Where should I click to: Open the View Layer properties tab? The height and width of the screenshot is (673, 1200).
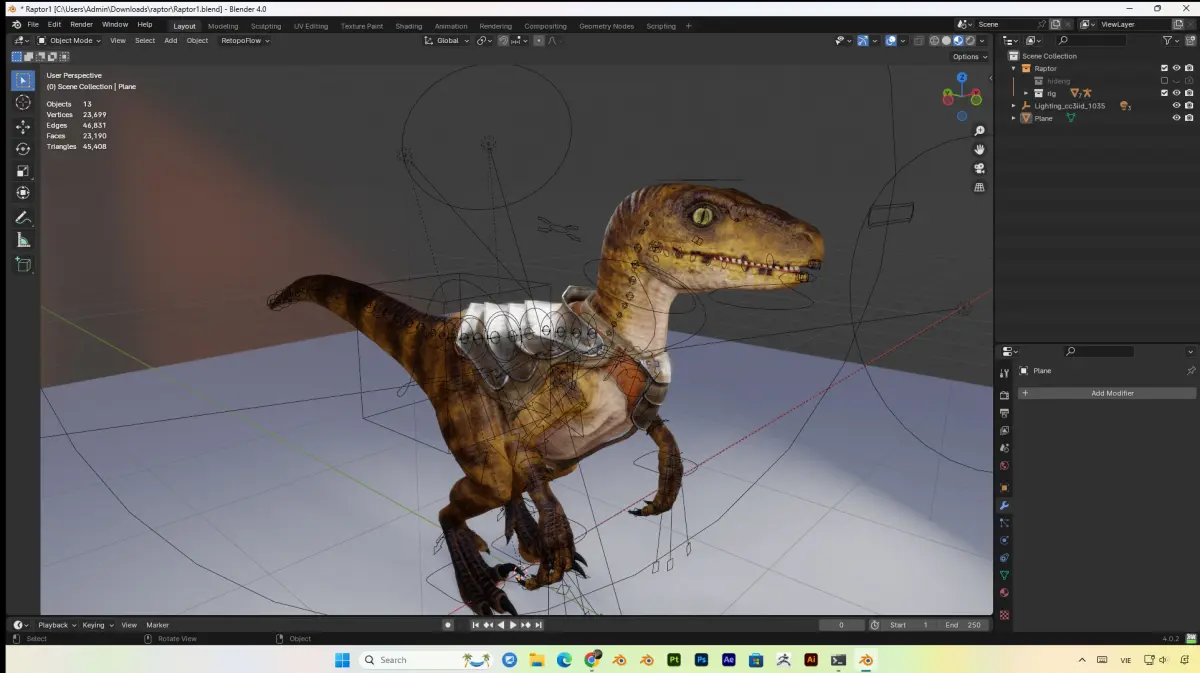coord(1004,430)
